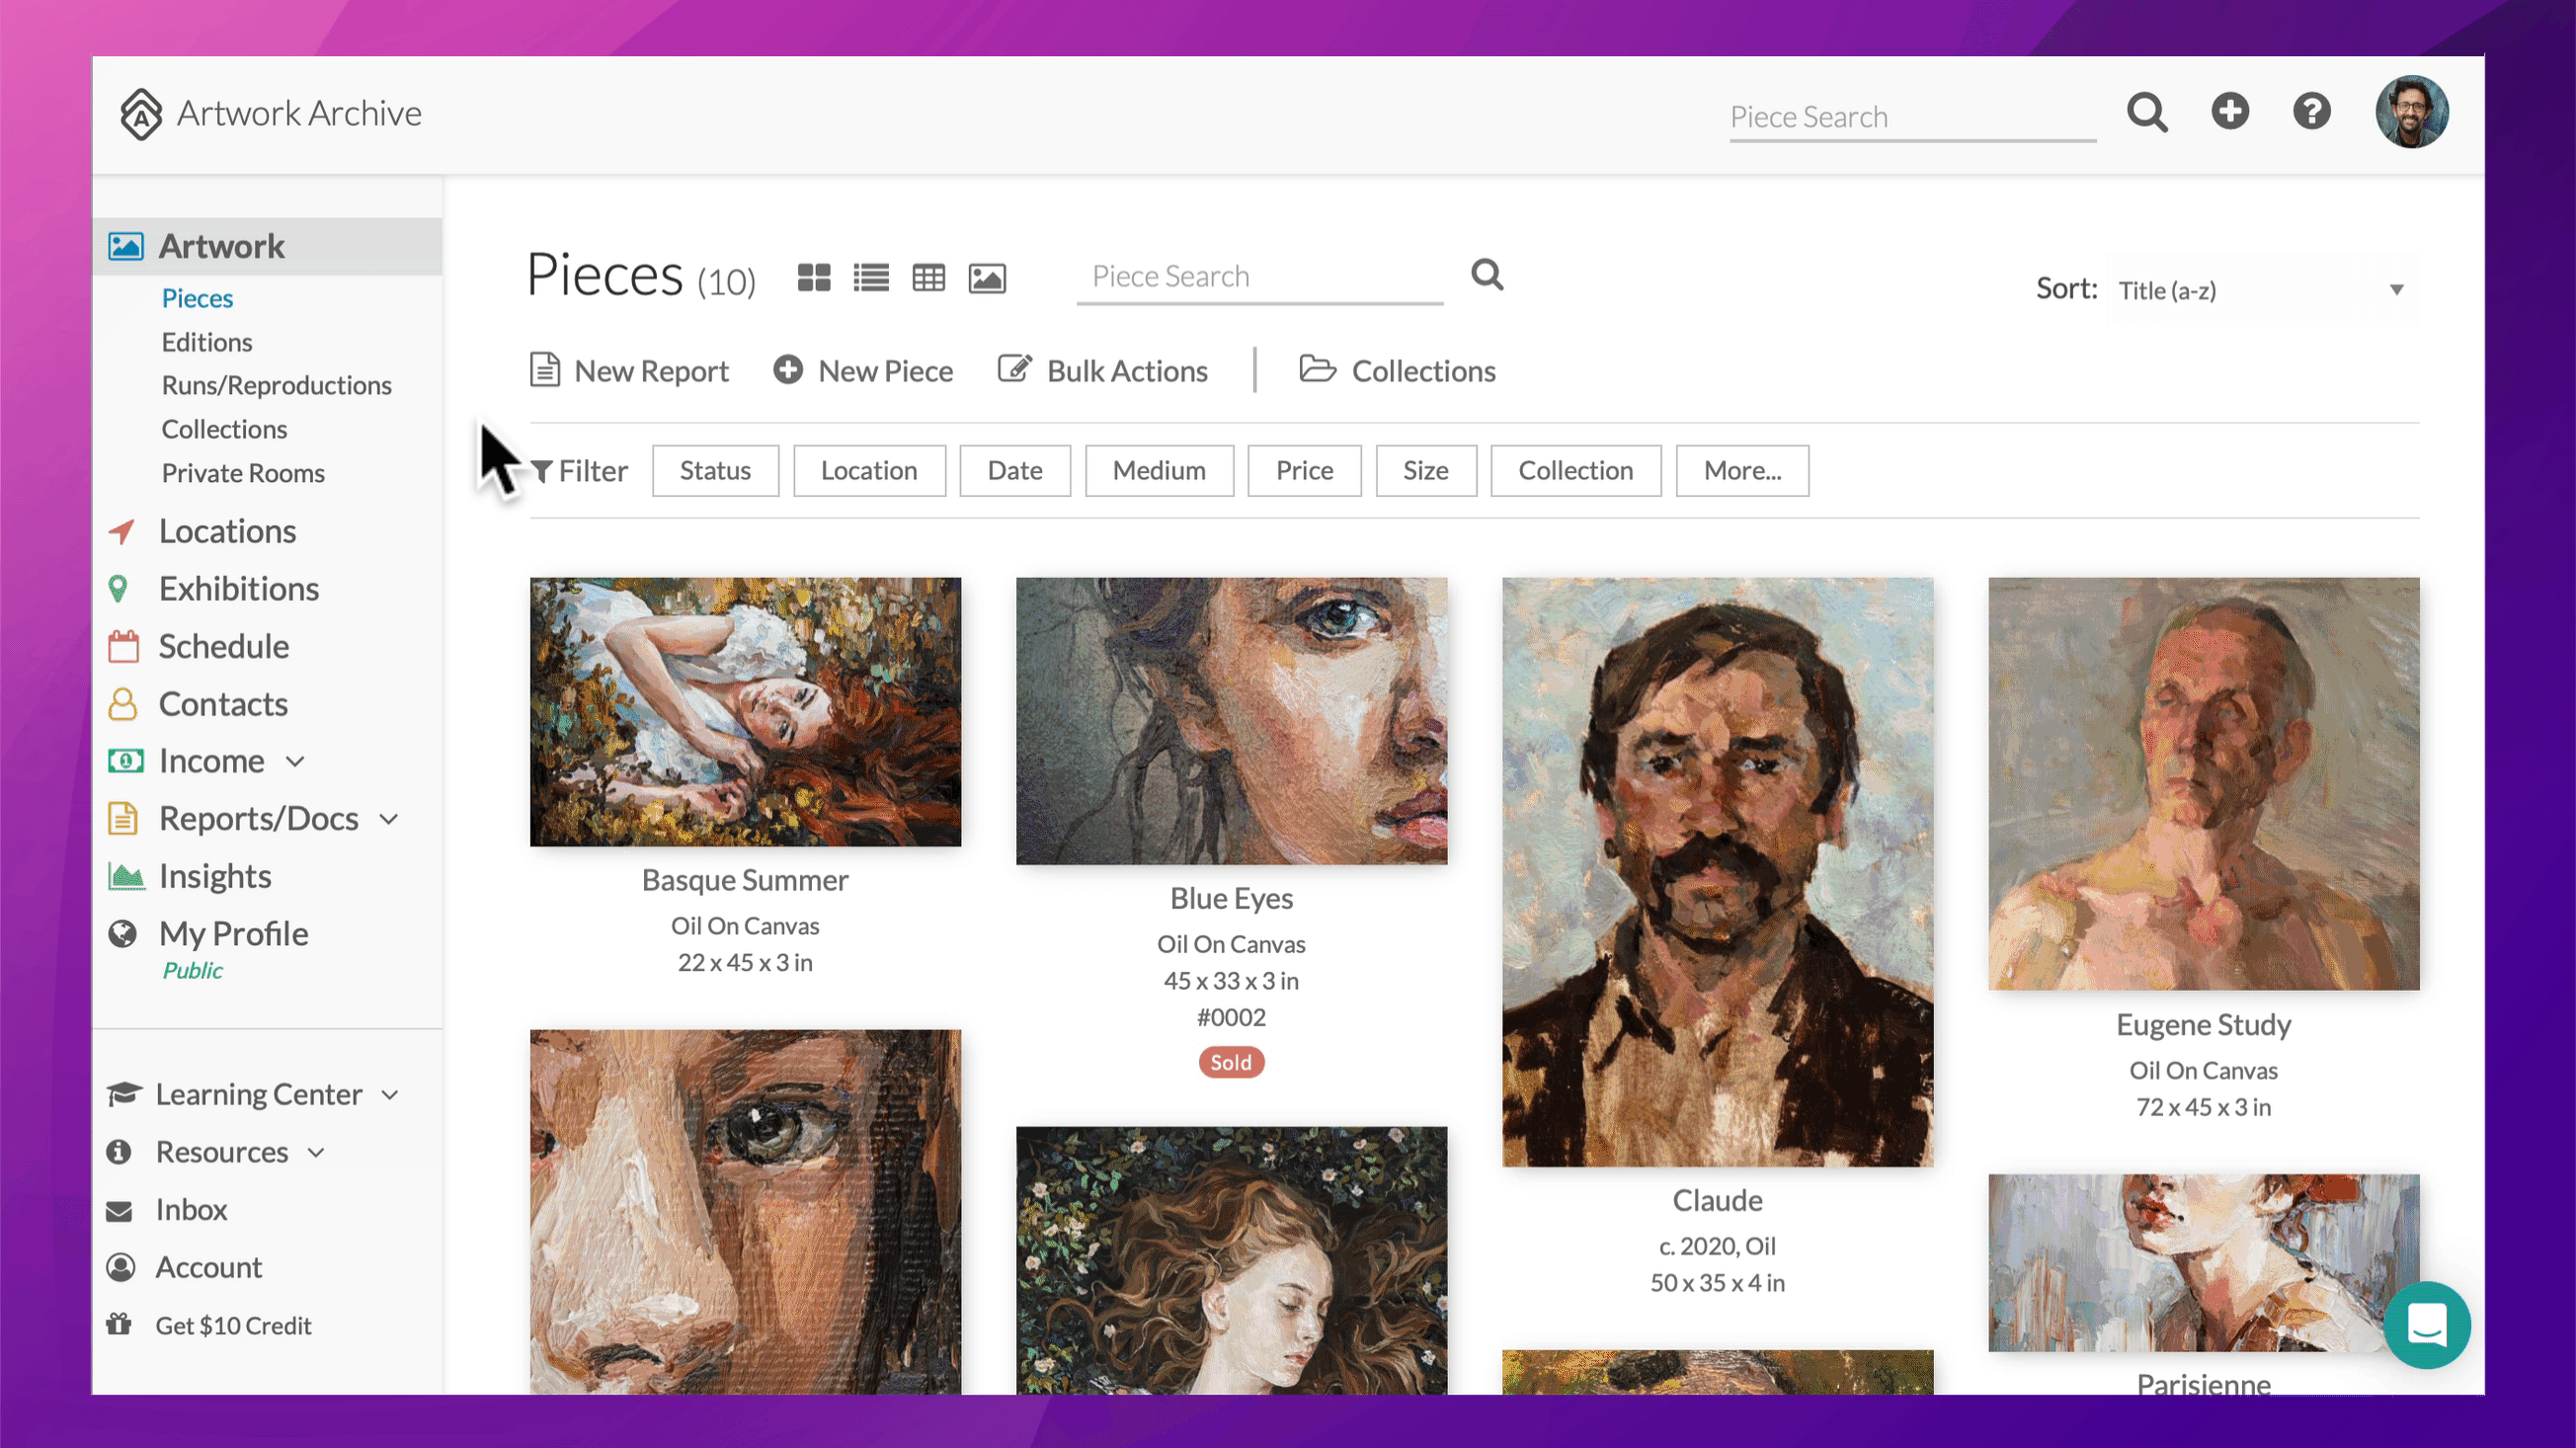The image size is (2576, 1448).
Task: Open the user profile avatar
Action: click(2412, 112)
